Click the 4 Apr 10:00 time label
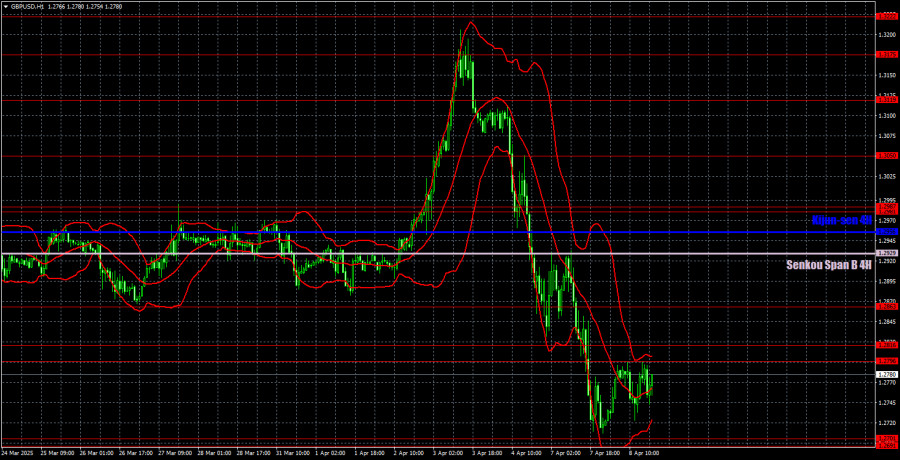Image resolution: width=900 pixels, height=460 pixels. (x=526, y=453)
